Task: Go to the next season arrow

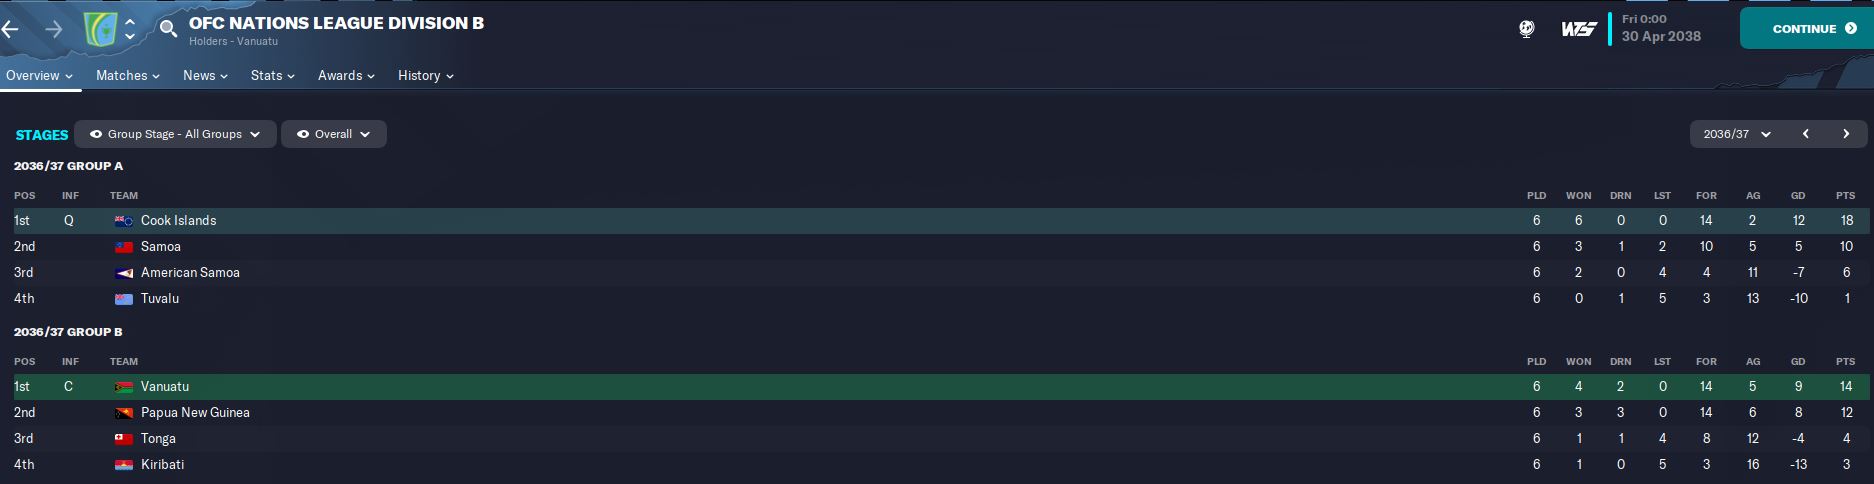Action: [x=1846, y=134]
